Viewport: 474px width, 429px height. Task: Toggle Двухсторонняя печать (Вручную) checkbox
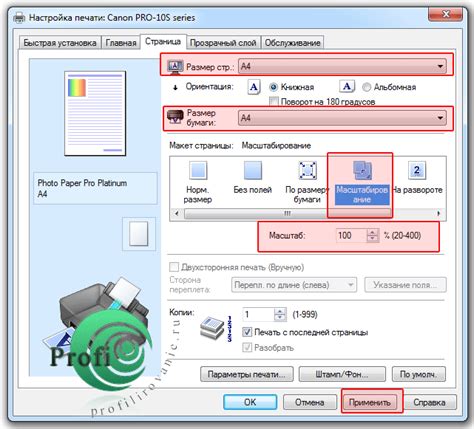[174, 267]
